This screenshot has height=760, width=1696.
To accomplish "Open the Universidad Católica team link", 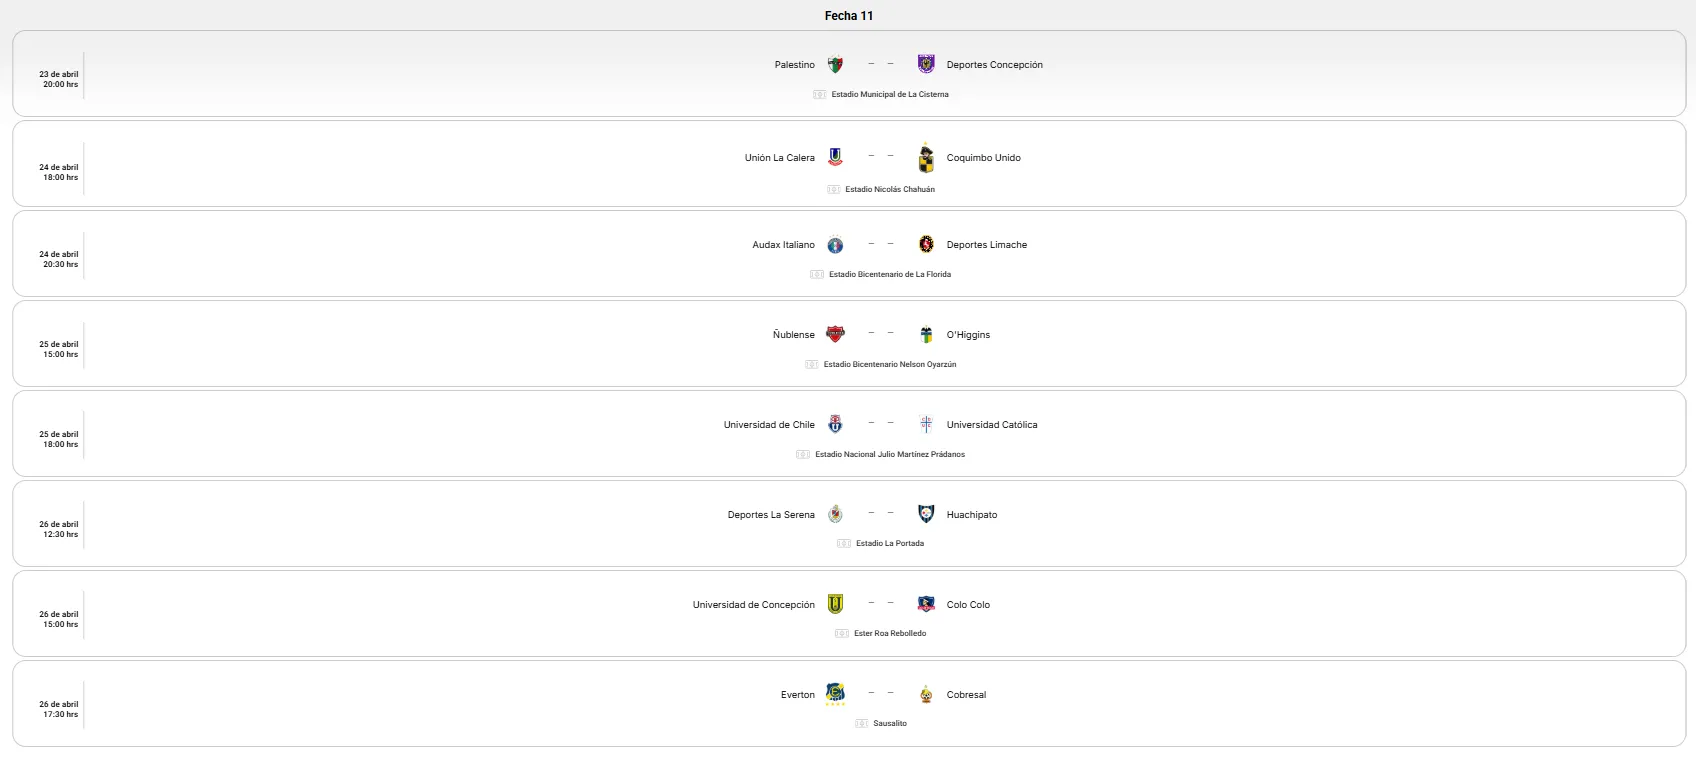I will click(992, 425).
